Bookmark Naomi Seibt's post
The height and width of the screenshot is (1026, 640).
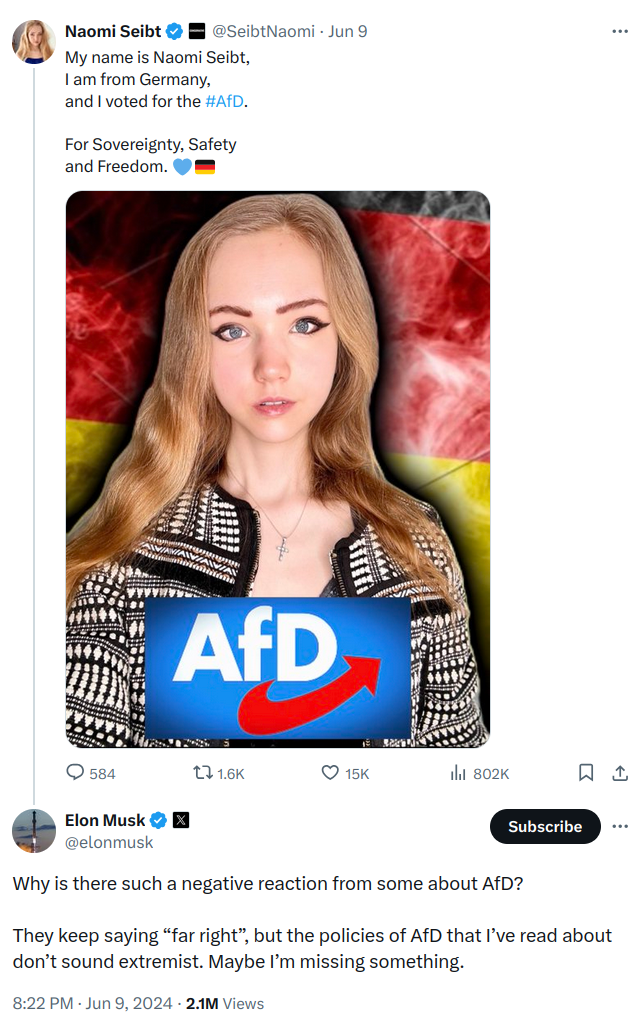(586, 773)
